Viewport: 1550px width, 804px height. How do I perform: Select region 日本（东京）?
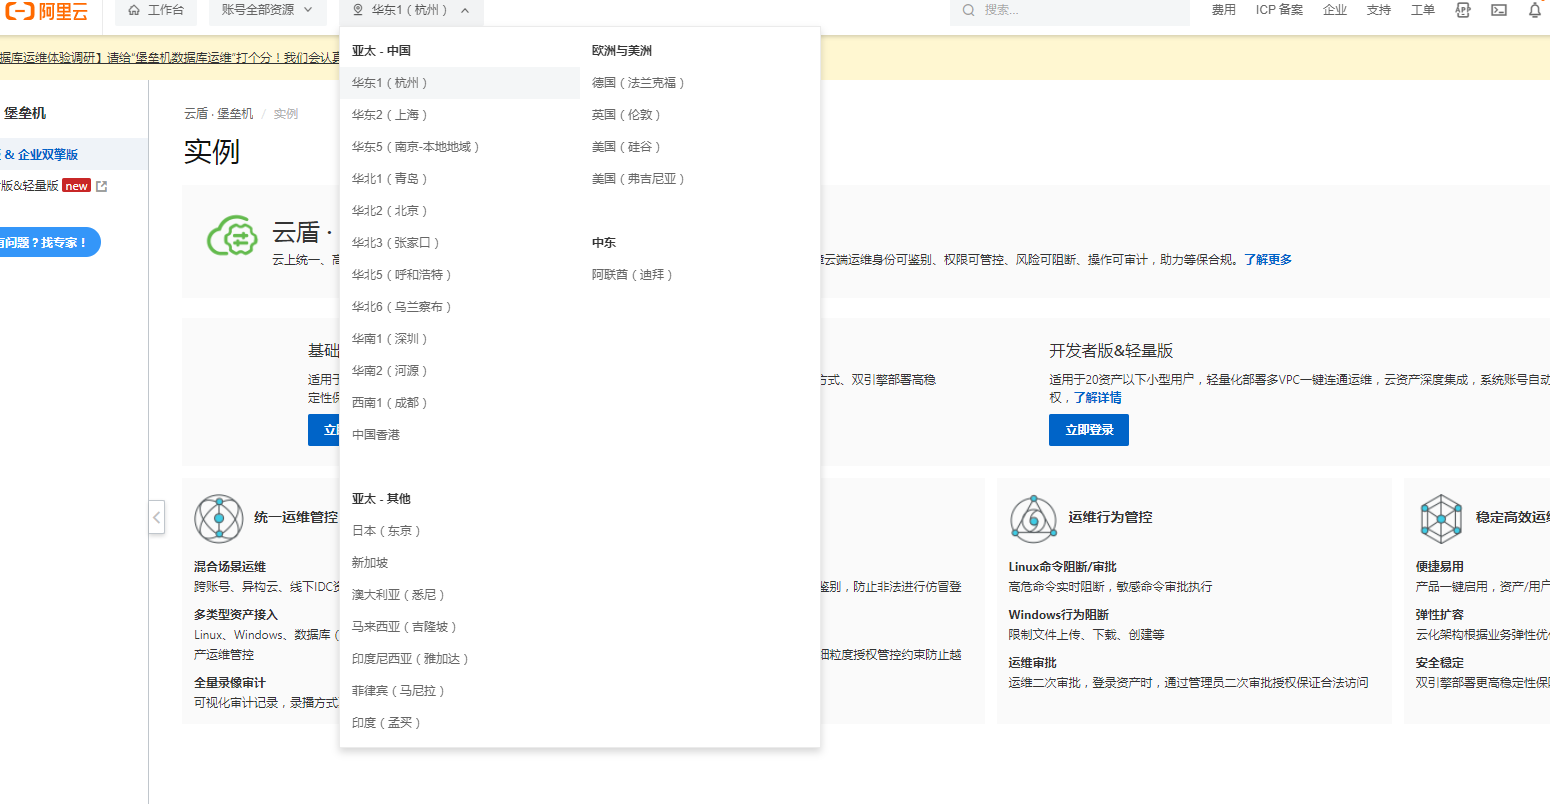(460, 531)
